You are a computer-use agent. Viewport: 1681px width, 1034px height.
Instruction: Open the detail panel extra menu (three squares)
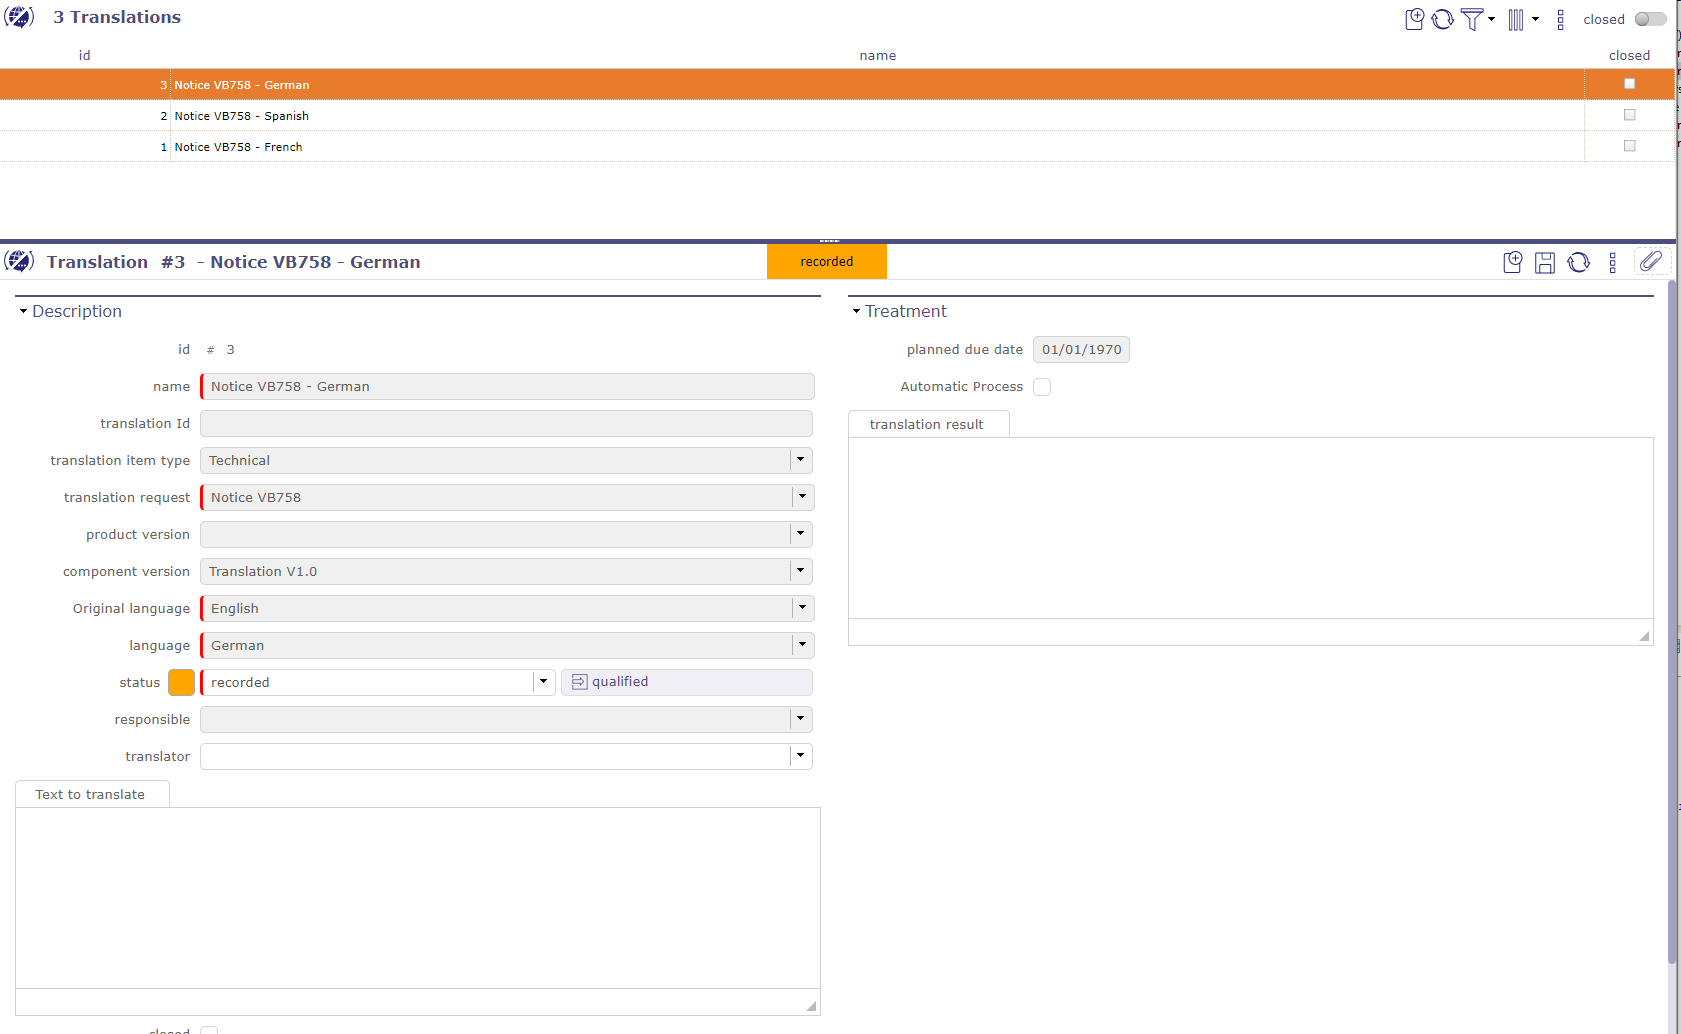pos(1612,262)
